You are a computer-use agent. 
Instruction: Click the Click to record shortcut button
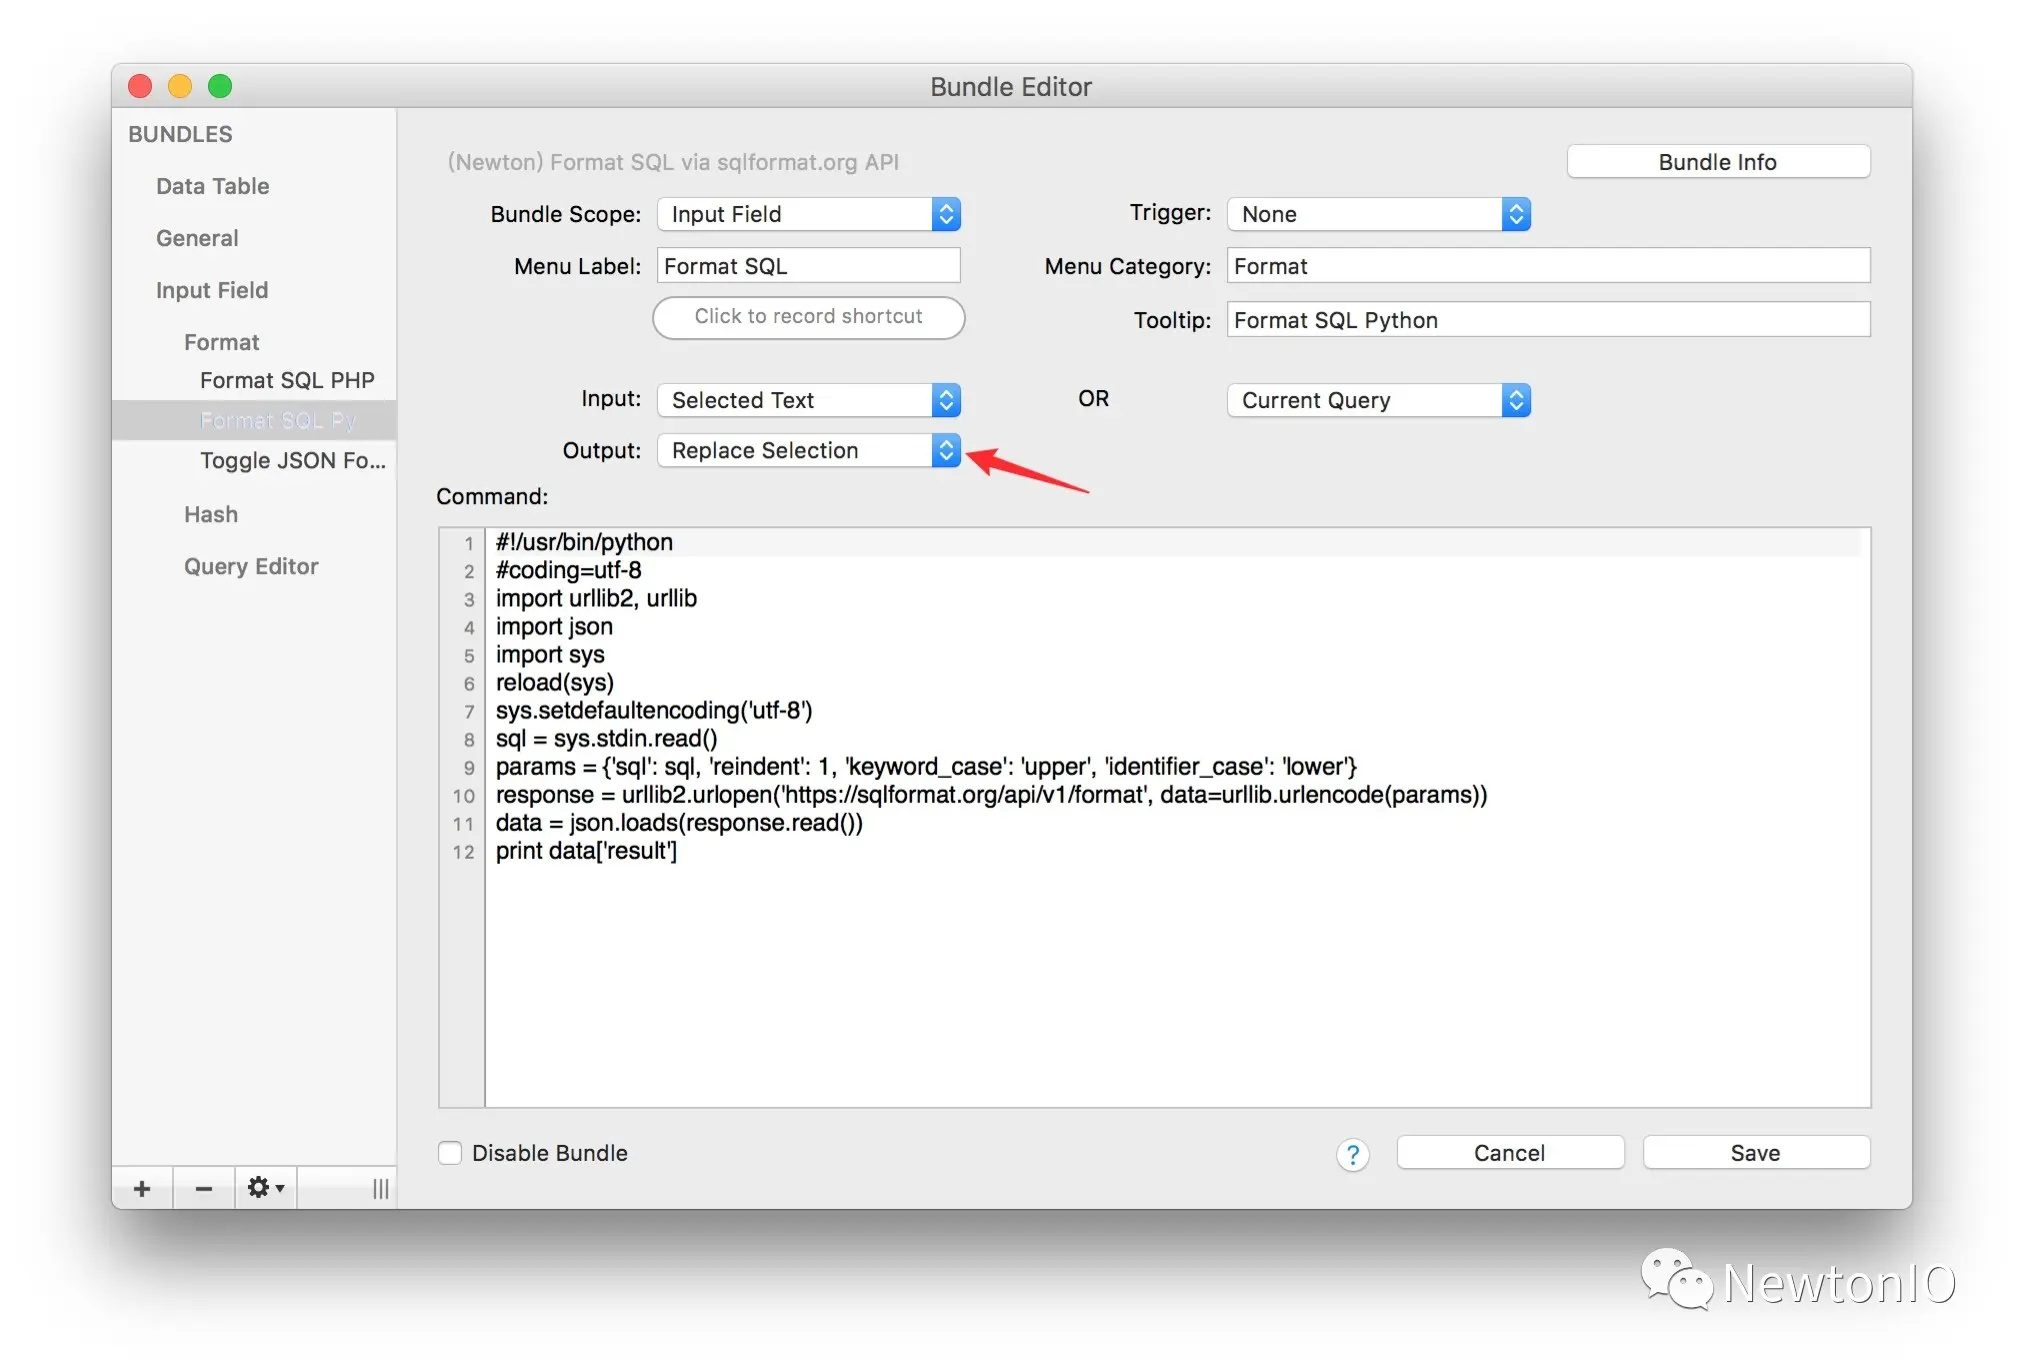(x=809, y=317)
